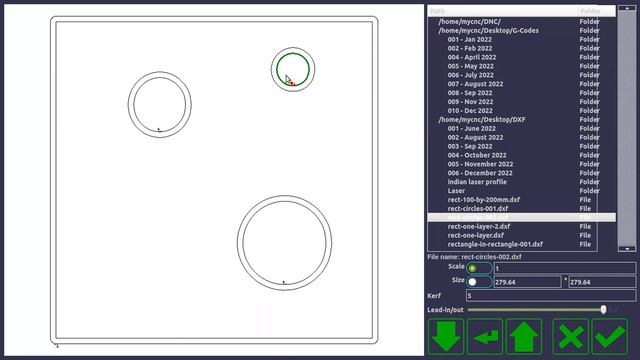The width and height of the screenshot is (640, 360).
Task: Click the green up arrow button
Action: [524, 336]
